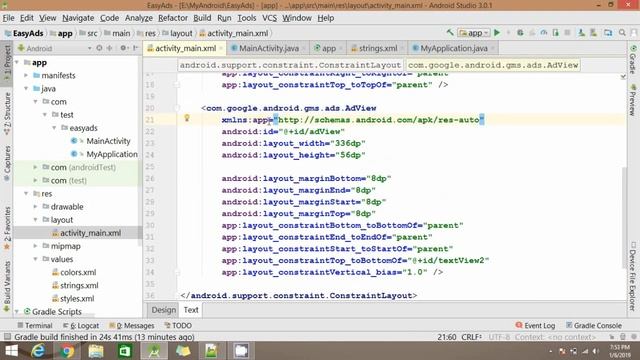Switch to the Design editor tab

[163, 310]
